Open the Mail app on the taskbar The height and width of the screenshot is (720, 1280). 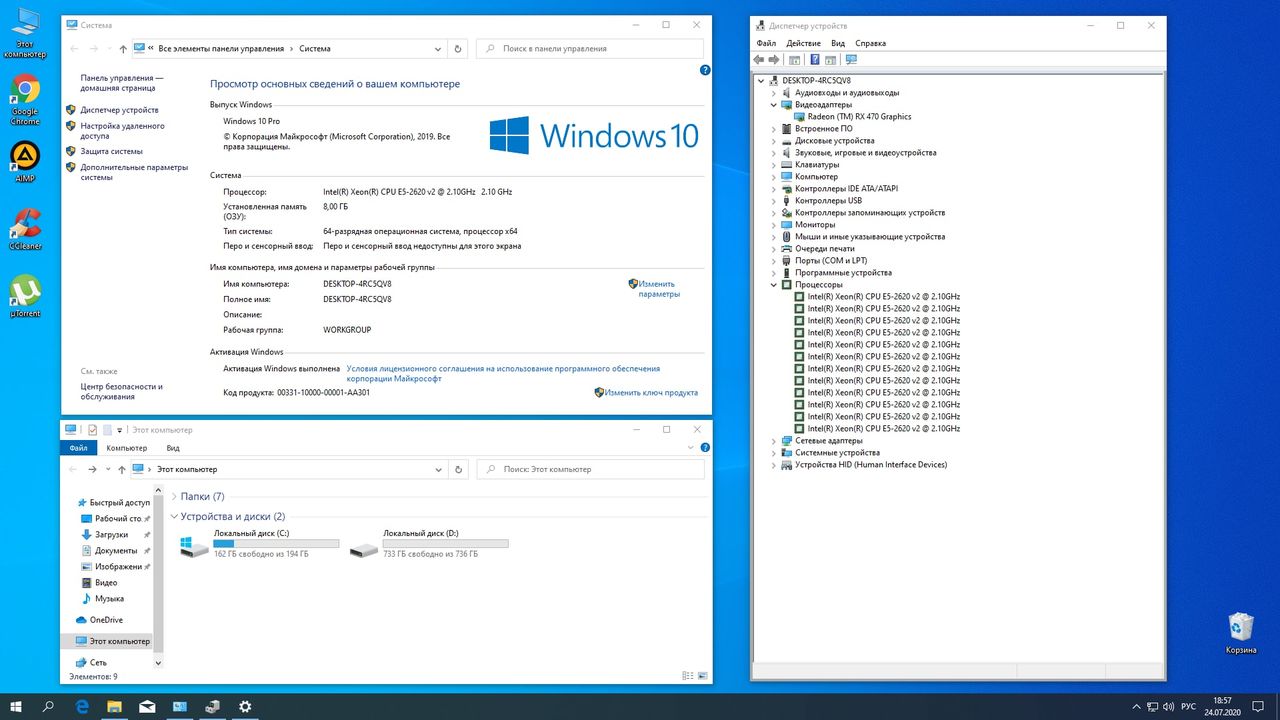click(x=147, y=706)
